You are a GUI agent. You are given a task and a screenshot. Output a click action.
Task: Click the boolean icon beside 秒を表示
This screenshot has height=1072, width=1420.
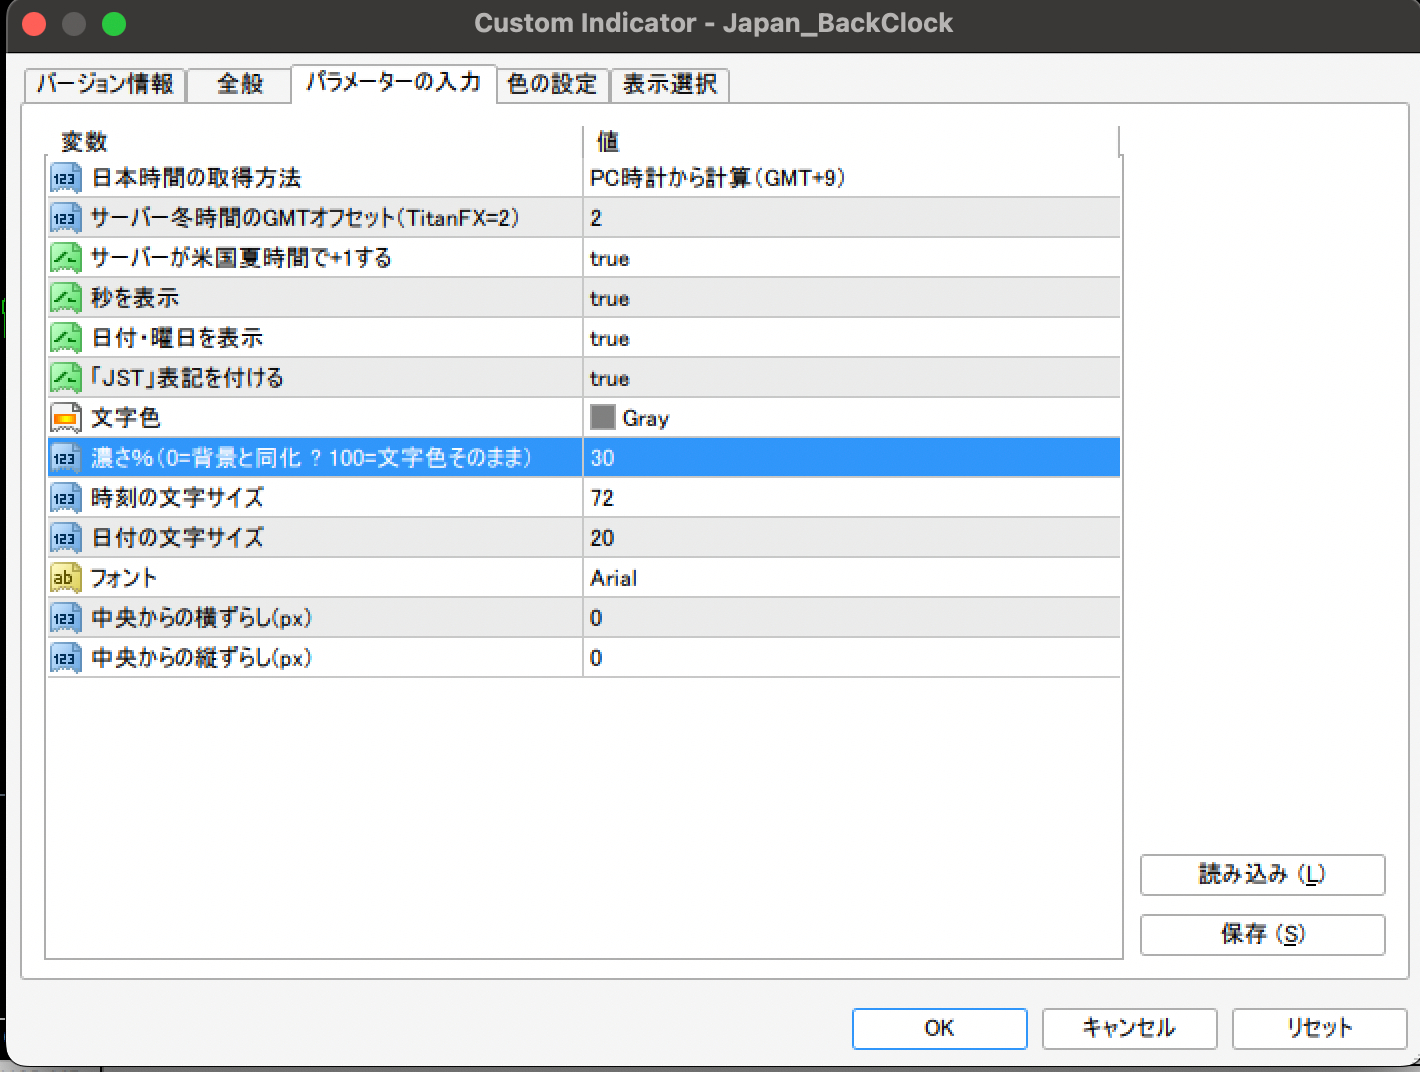point(65,298)
